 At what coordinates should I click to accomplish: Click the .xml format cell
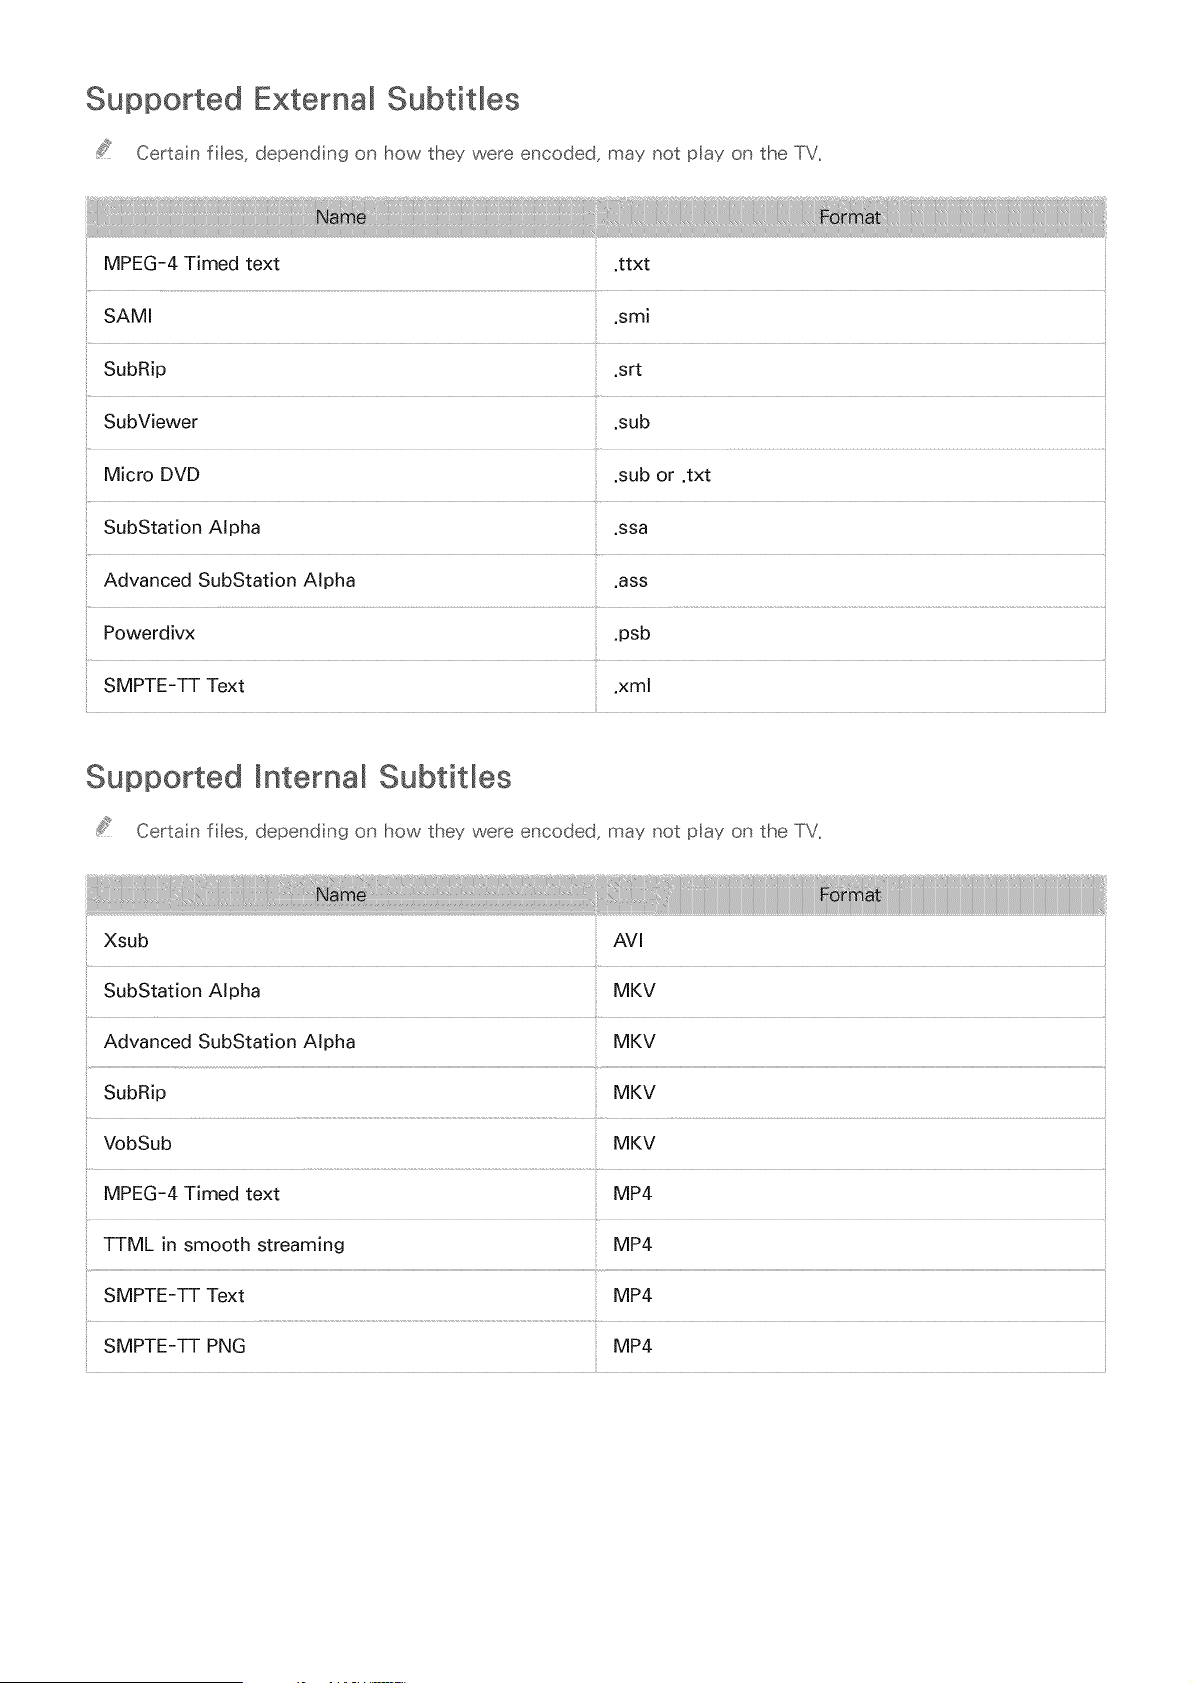click(850, 686)
